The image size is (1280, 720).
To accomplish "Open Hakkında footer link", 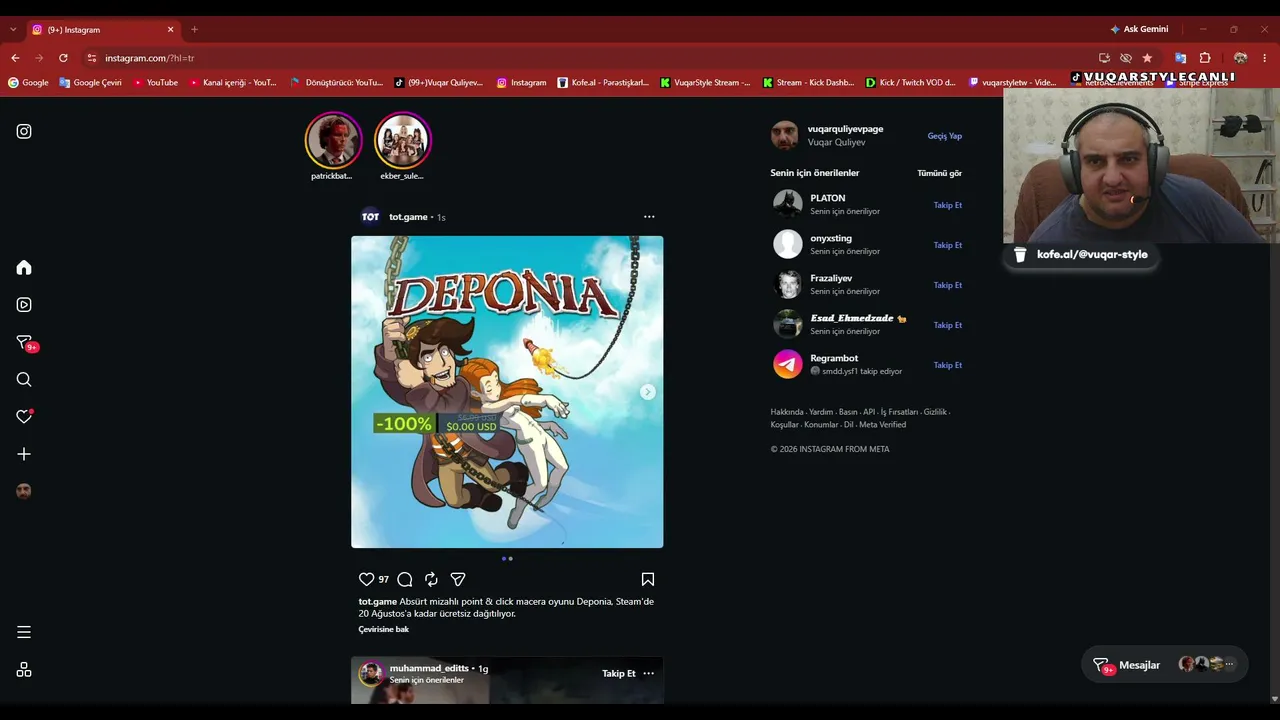I will coord(787,412).
